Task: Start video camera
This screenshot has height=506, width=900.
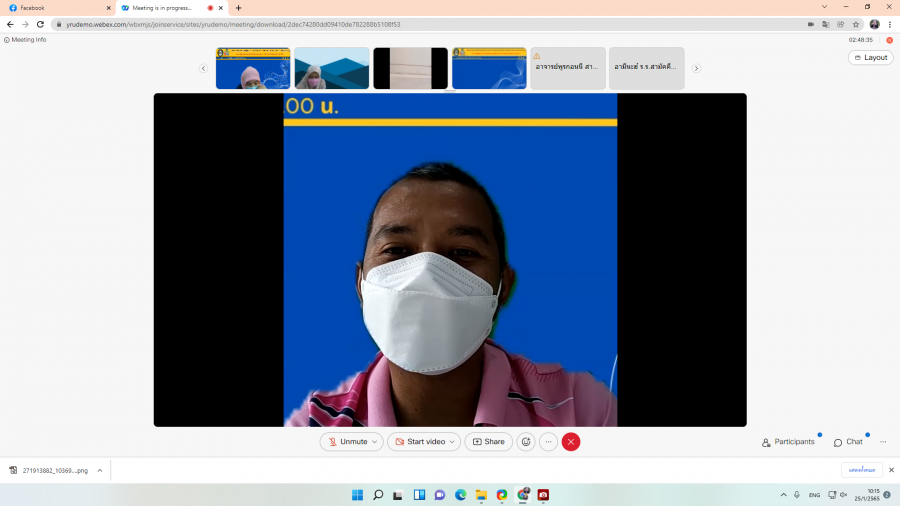Action: (x=419, y=442)
